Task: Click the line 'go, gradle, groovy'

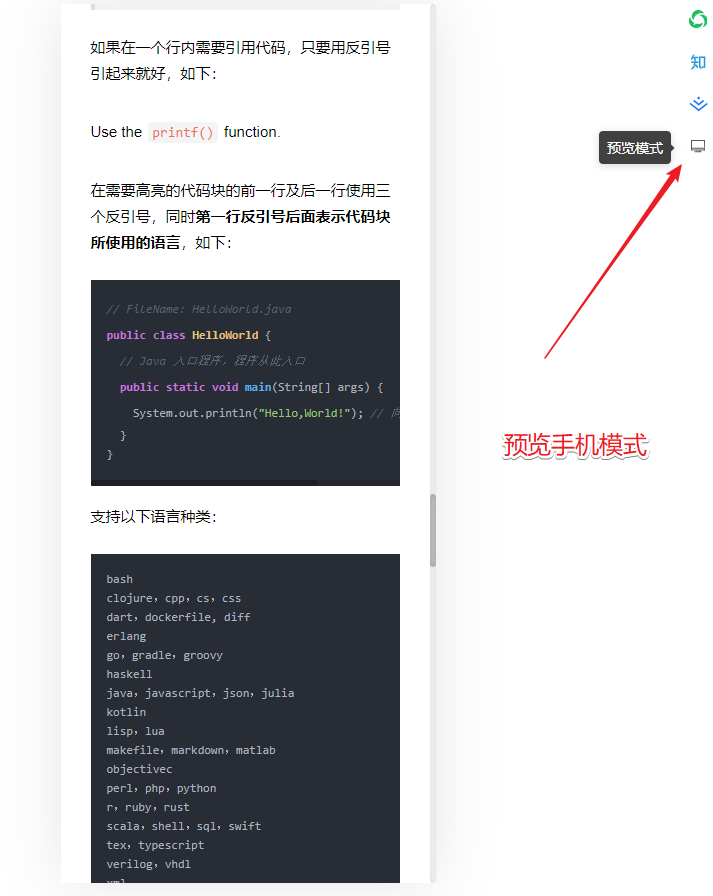Action: (x=165, y=655)
